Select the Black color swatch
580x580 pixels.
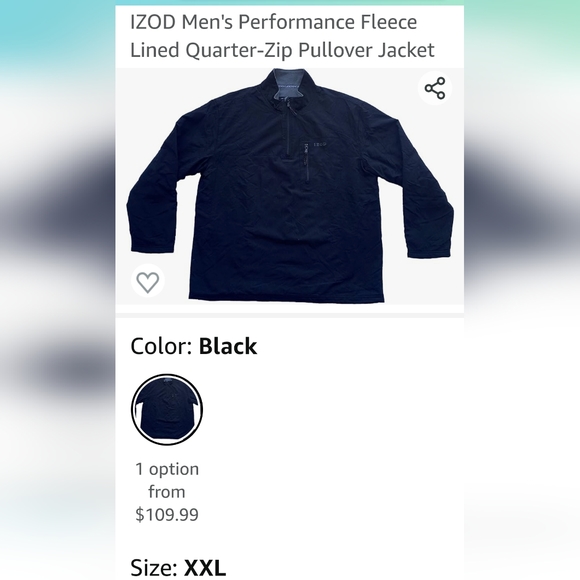167,409
